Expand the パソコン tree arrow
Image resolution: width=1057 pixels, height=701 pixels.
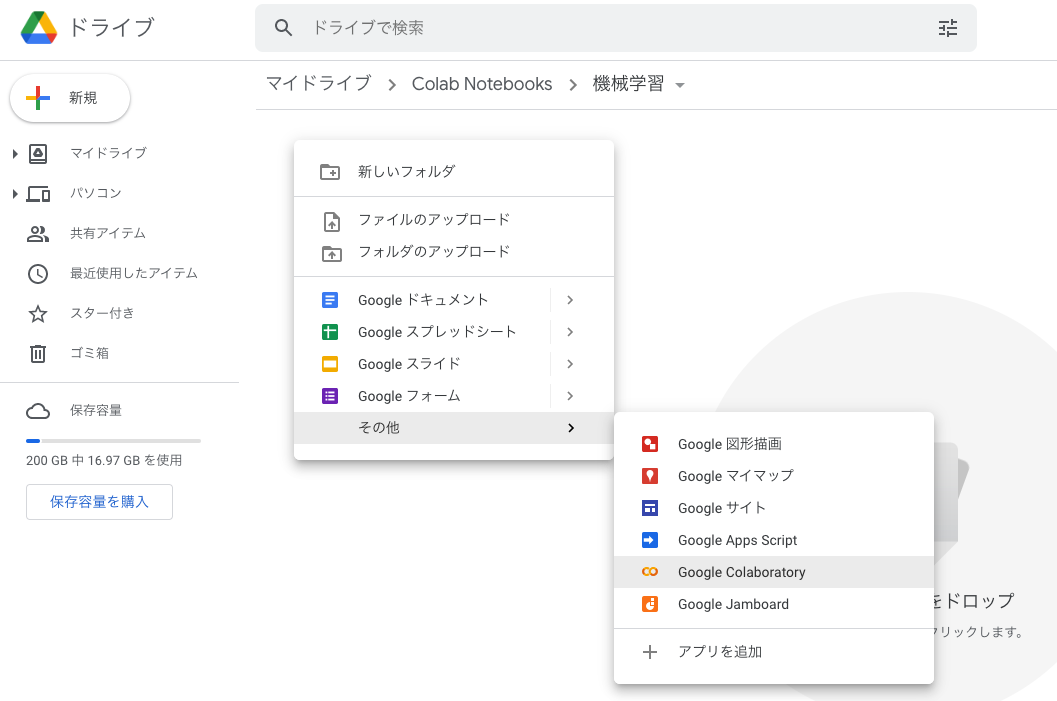click(x=15, y=194)
